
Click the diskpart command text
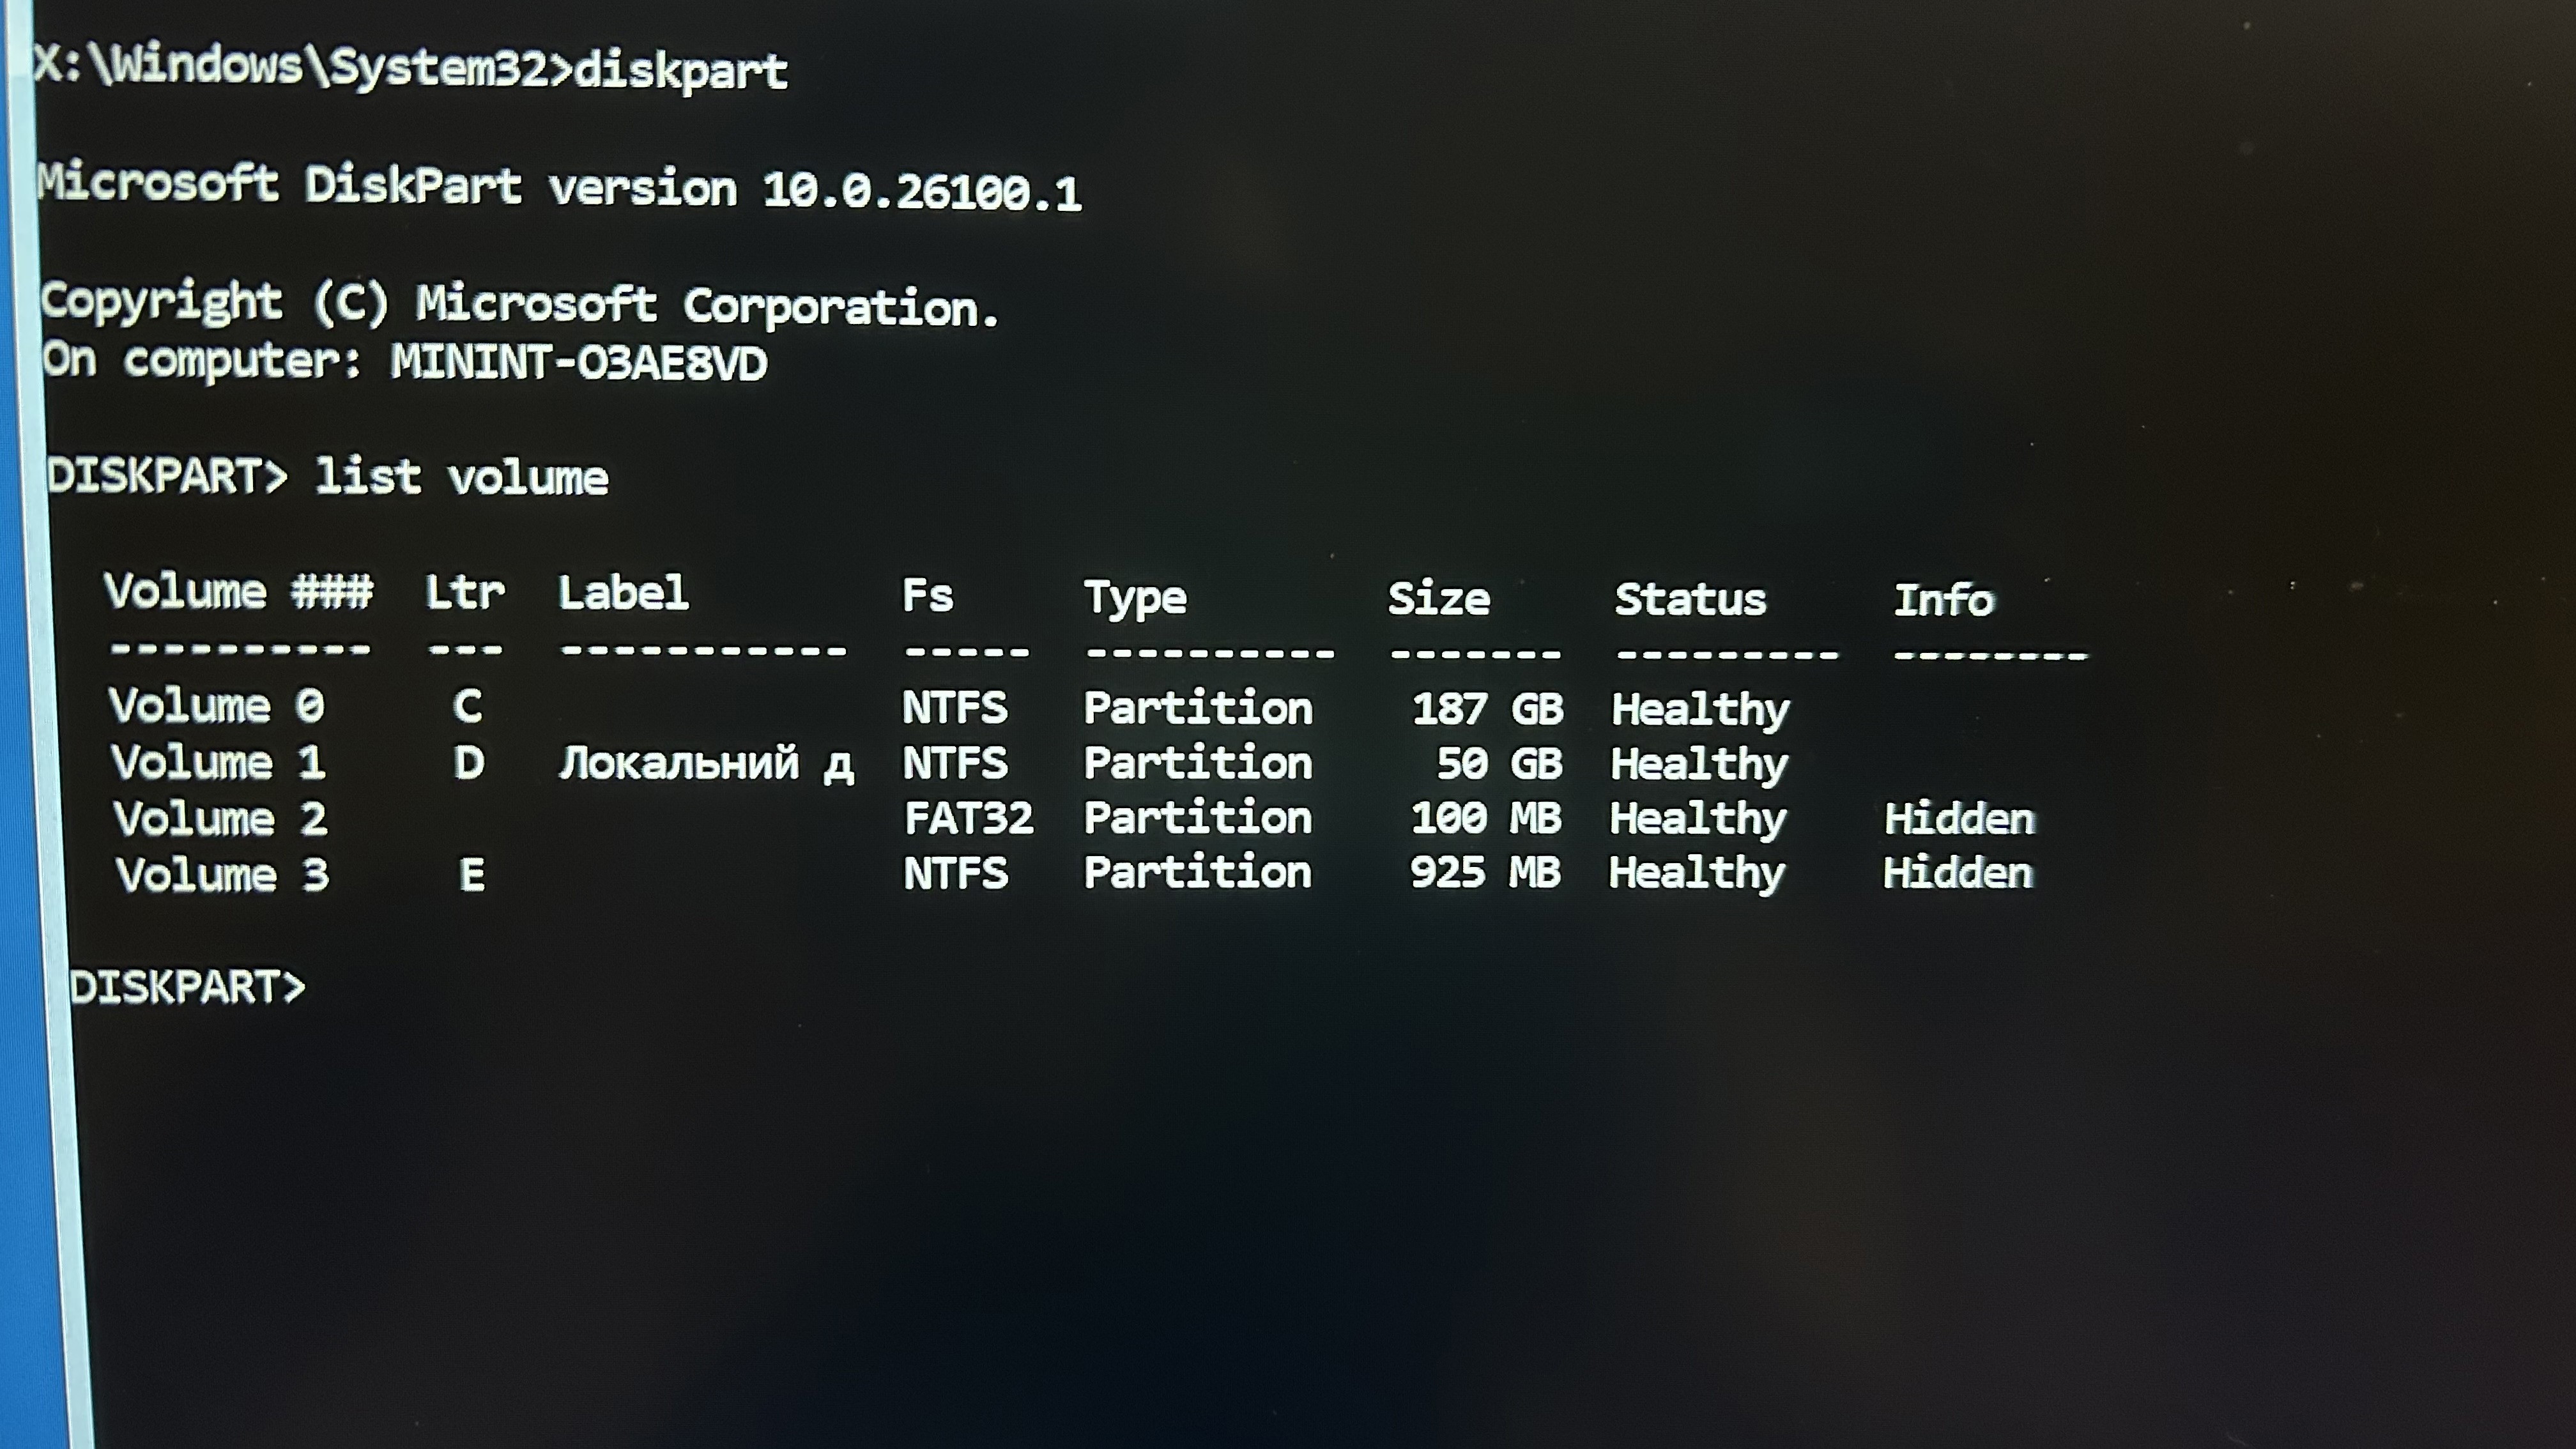(681, 71)
